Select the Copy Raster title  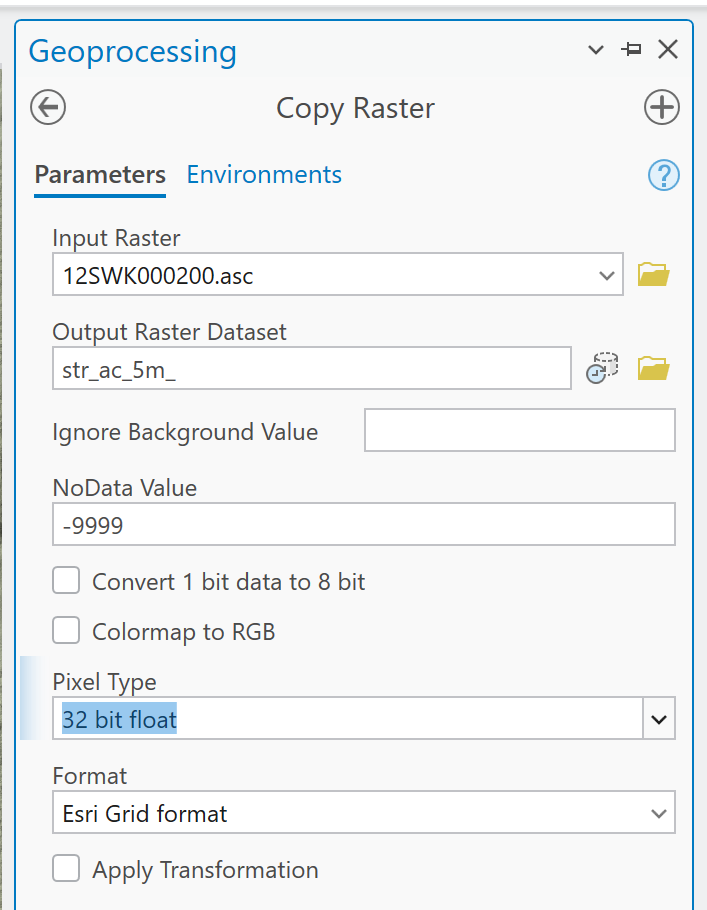355,108
